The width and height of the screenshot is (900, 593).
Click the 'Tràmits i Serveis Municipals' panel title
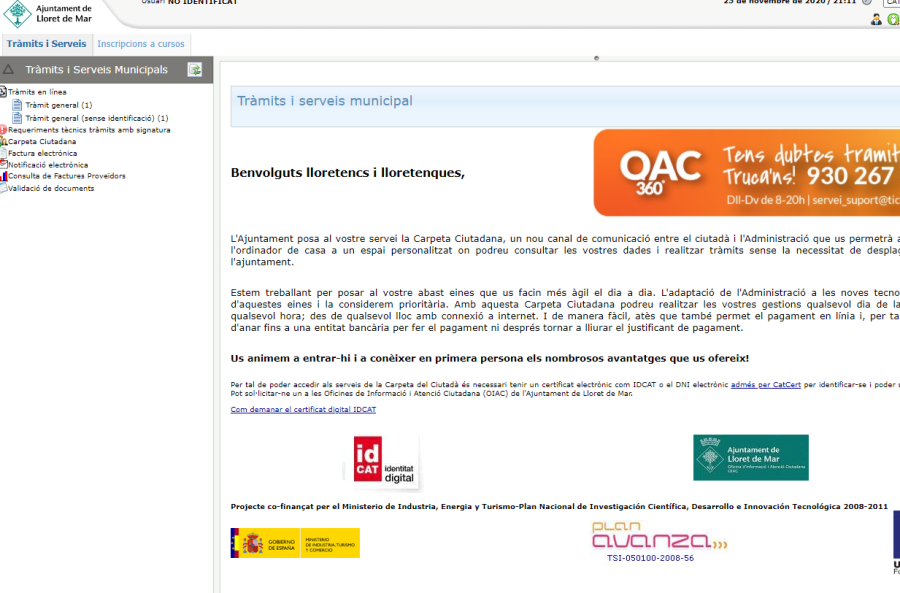[96, 69]
